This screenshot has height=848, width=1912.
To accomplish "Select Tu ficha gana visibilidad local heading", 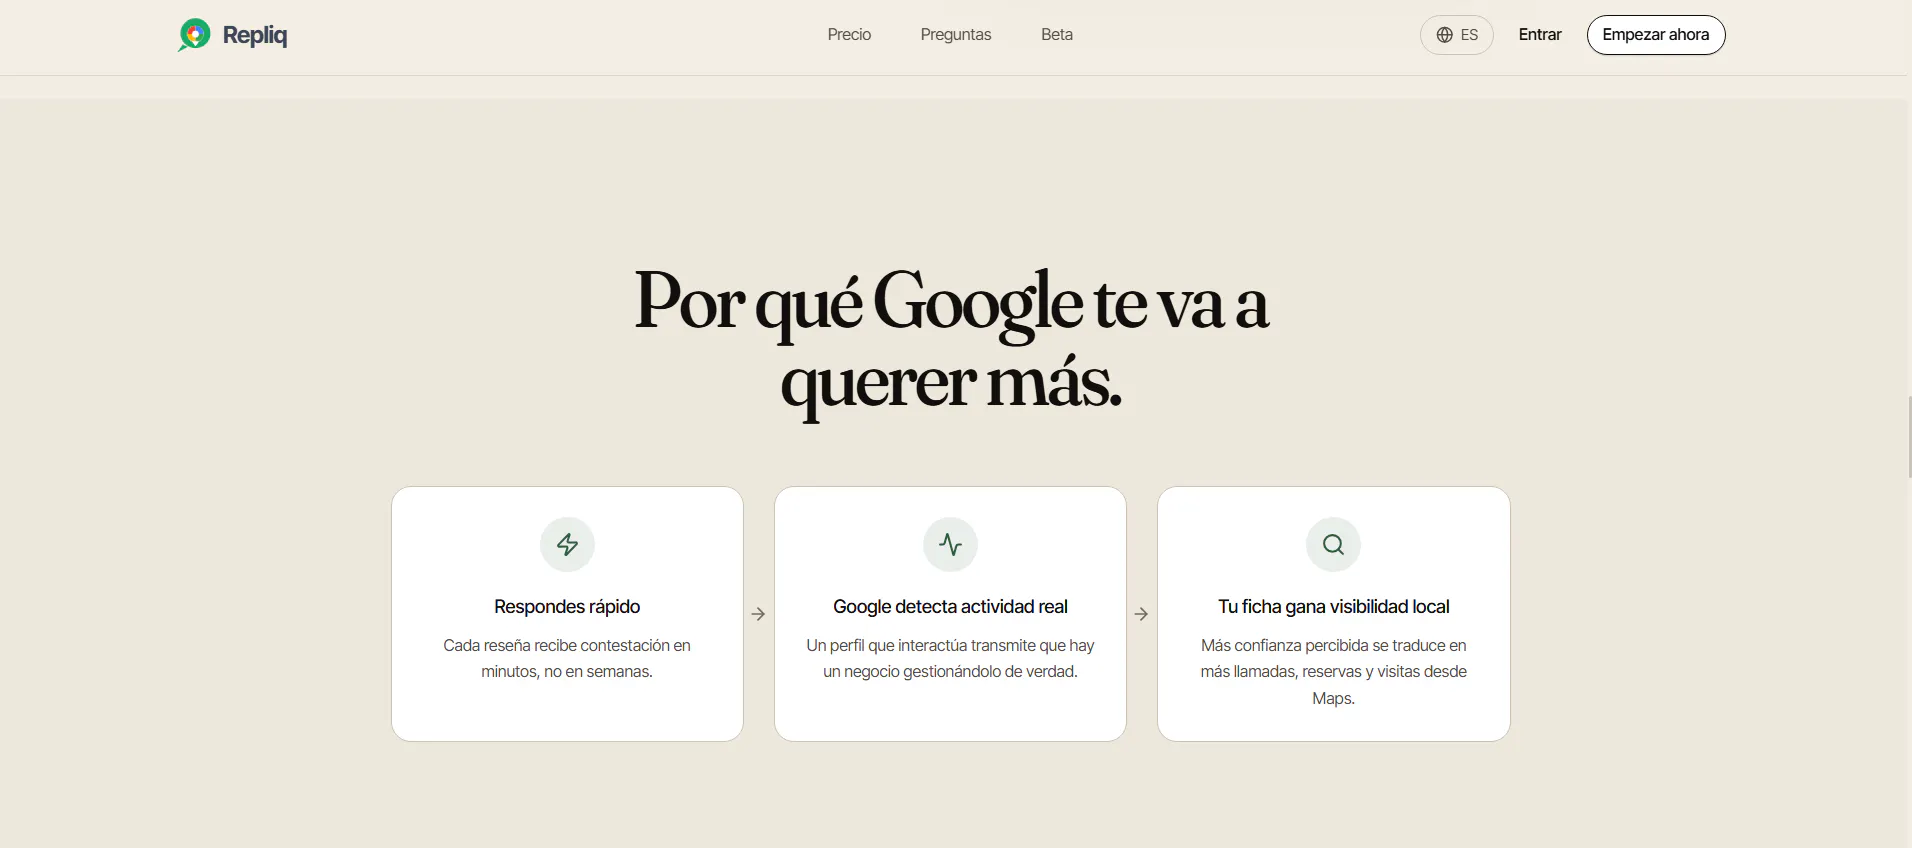I will click(x=1333, y=606).
